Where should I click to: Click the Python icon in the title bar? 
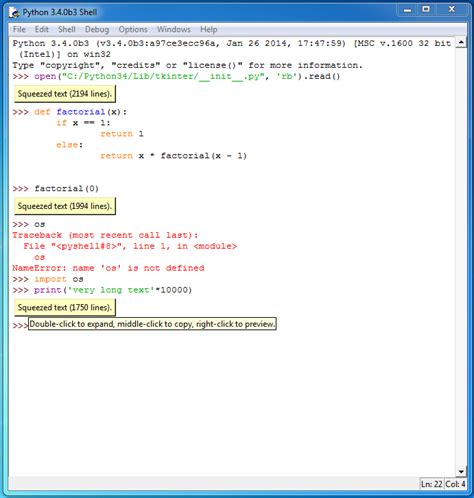(x=14, y=13)
